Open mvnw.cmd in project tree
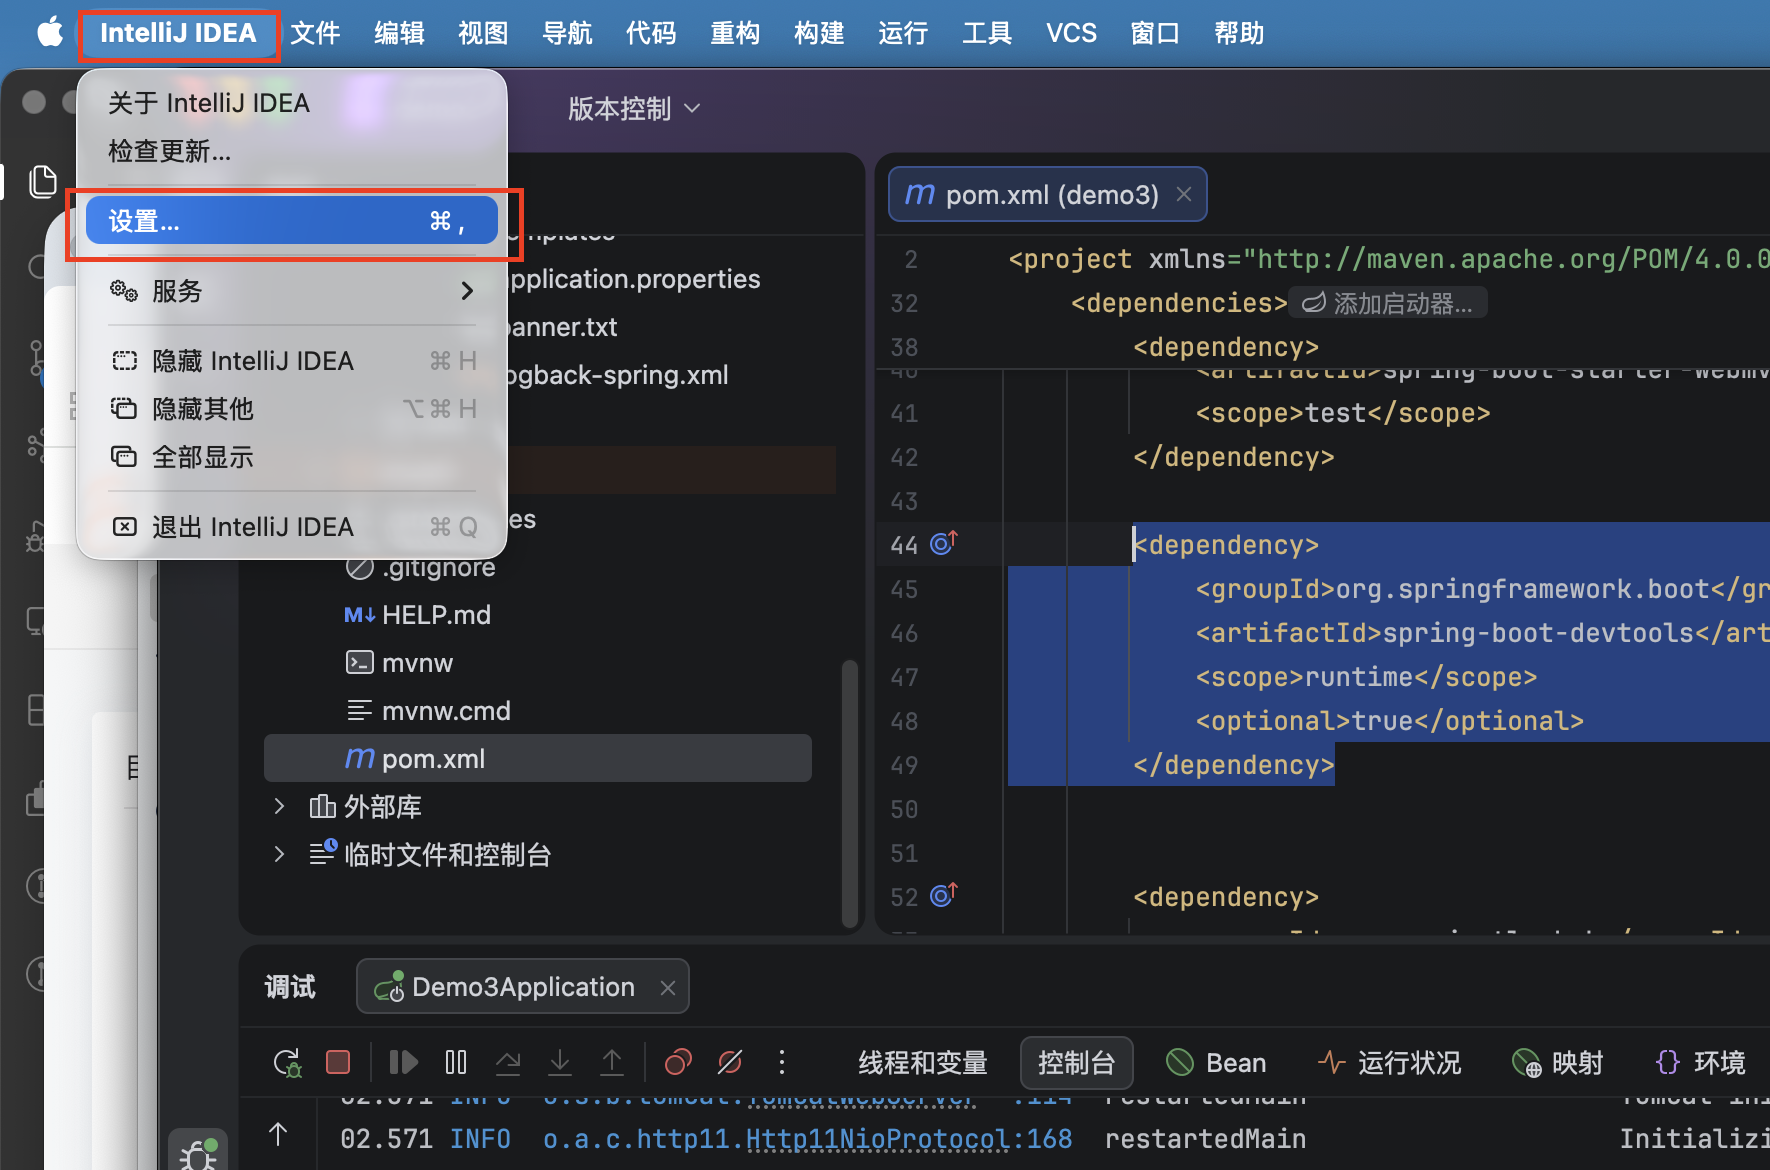The image size is (1770, 1170). point(428,711)
